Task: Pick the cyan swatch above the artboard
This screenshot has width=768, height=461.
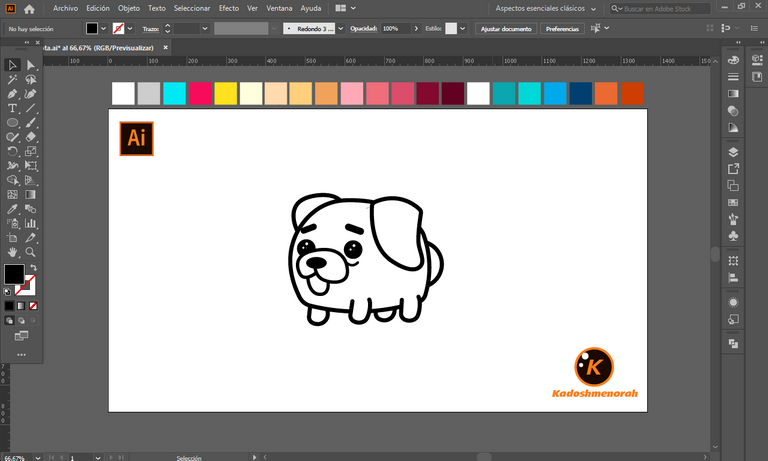Action: [x=174, y=93]
